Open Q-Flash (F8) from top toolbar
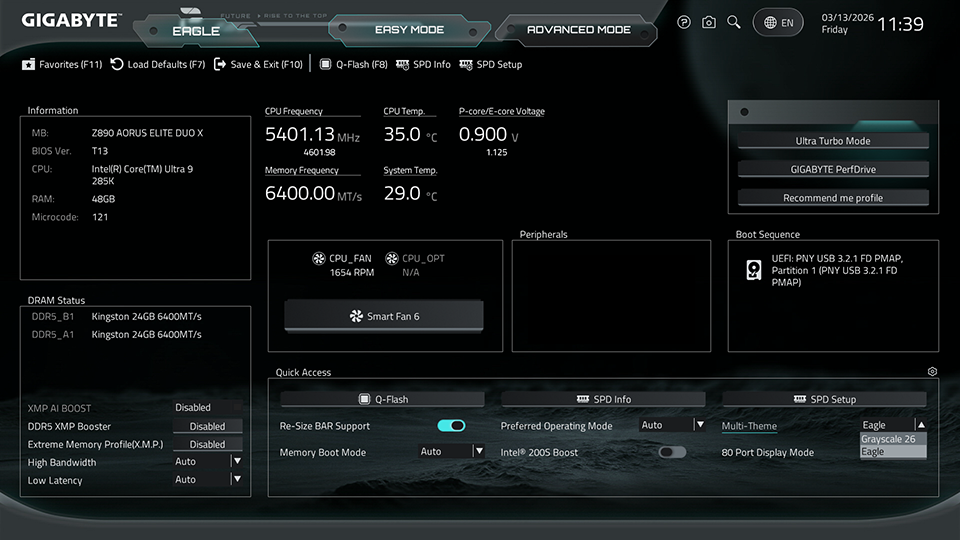This screenshot has height=540, width=960. click(x=354, y=64)
